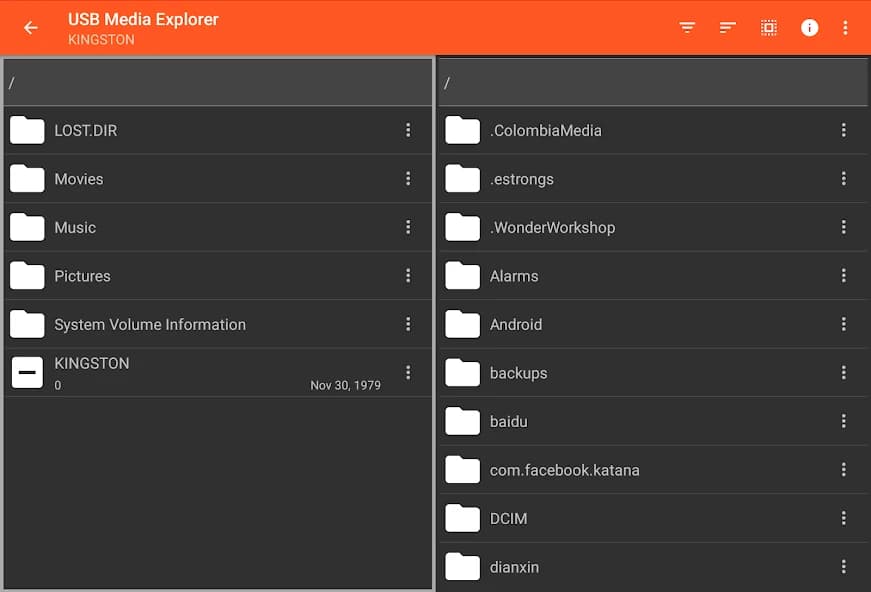Open the com.facebook.katana folder
Screen dimensions: 871x592
pyautogui.click(x=563, y=469)
